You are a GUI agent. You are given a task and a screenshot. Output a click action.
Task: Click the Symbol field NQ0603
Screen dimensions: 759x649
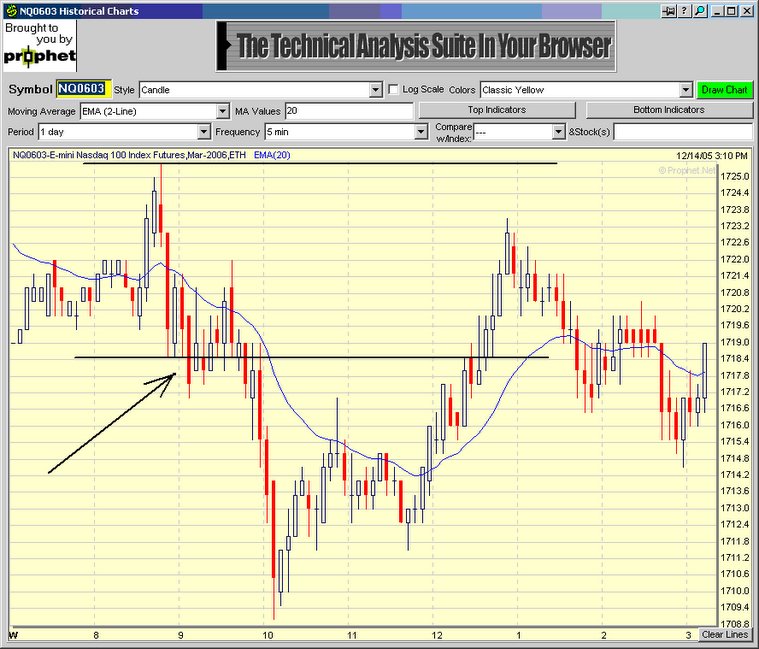click(x=84, y=89)
